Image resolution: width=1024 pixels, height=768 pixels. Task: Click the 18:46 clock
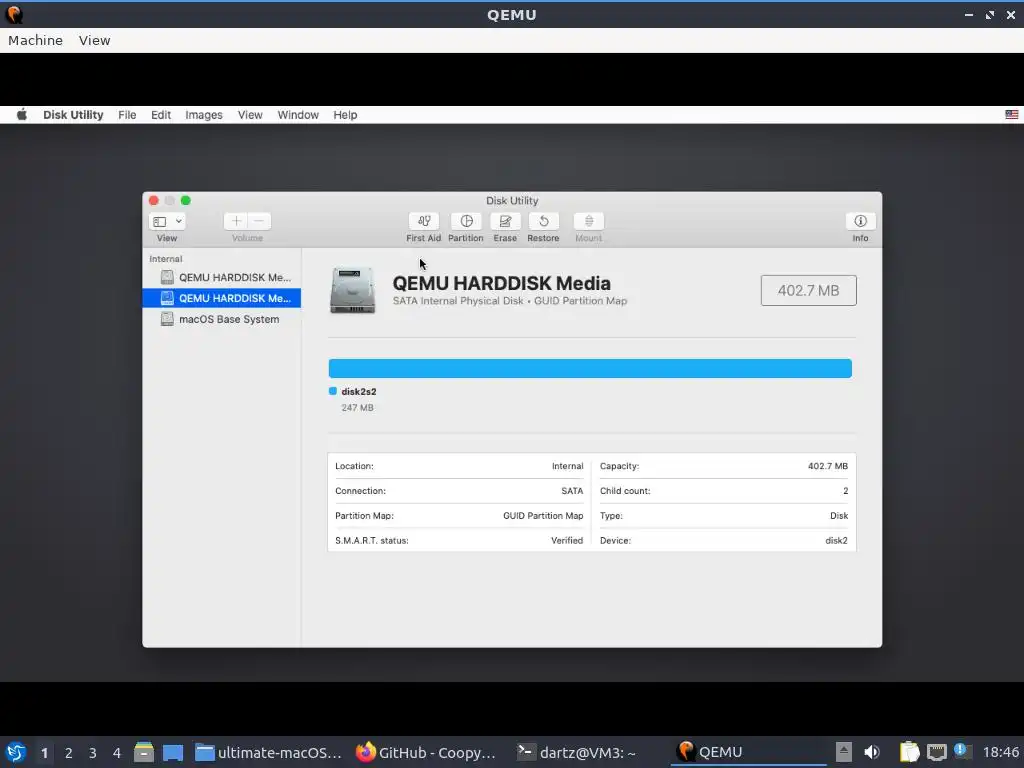tap(1000, 753)
